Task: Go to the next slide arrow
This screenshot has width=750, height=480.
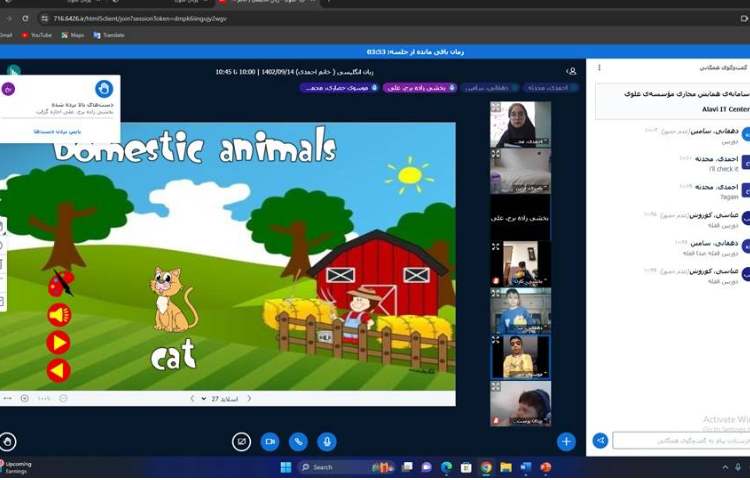Action: point(190,398)
